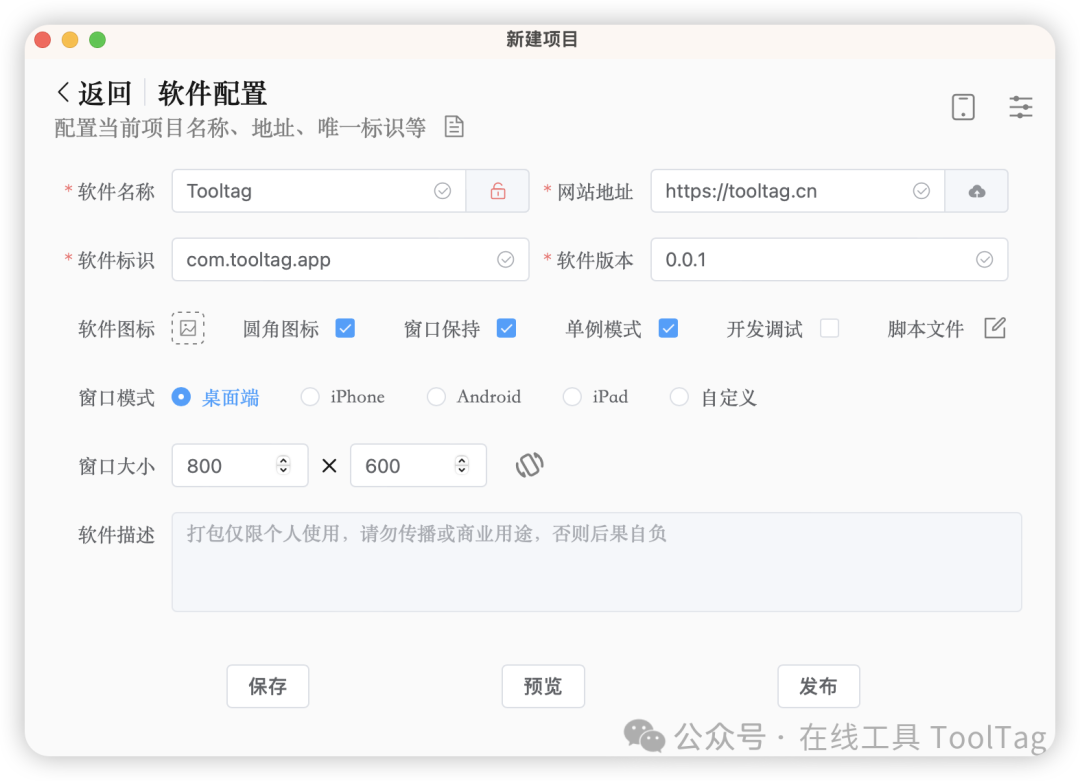Open the mobile device preview icon
Screen dimensions: 1080x781
coord(963,107)
